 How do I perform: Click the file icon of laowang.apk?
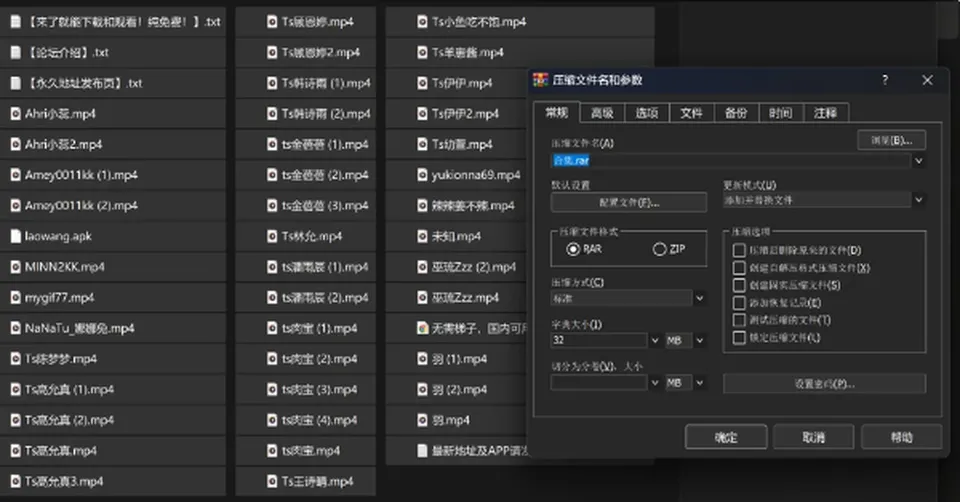tap(16, 236)
